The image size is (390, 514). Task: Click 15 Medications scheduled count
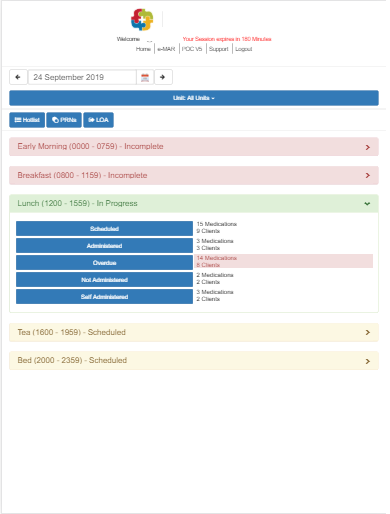[x=217, y=224]
